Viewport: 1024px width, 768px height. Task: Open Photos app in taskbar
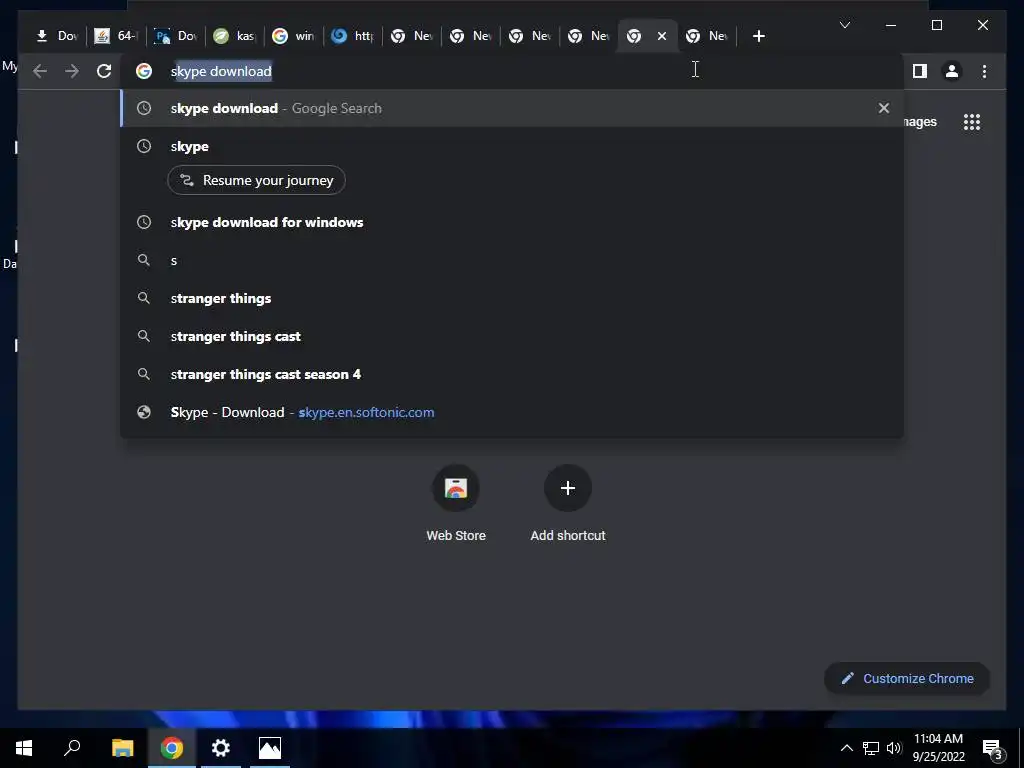[270, 748]
